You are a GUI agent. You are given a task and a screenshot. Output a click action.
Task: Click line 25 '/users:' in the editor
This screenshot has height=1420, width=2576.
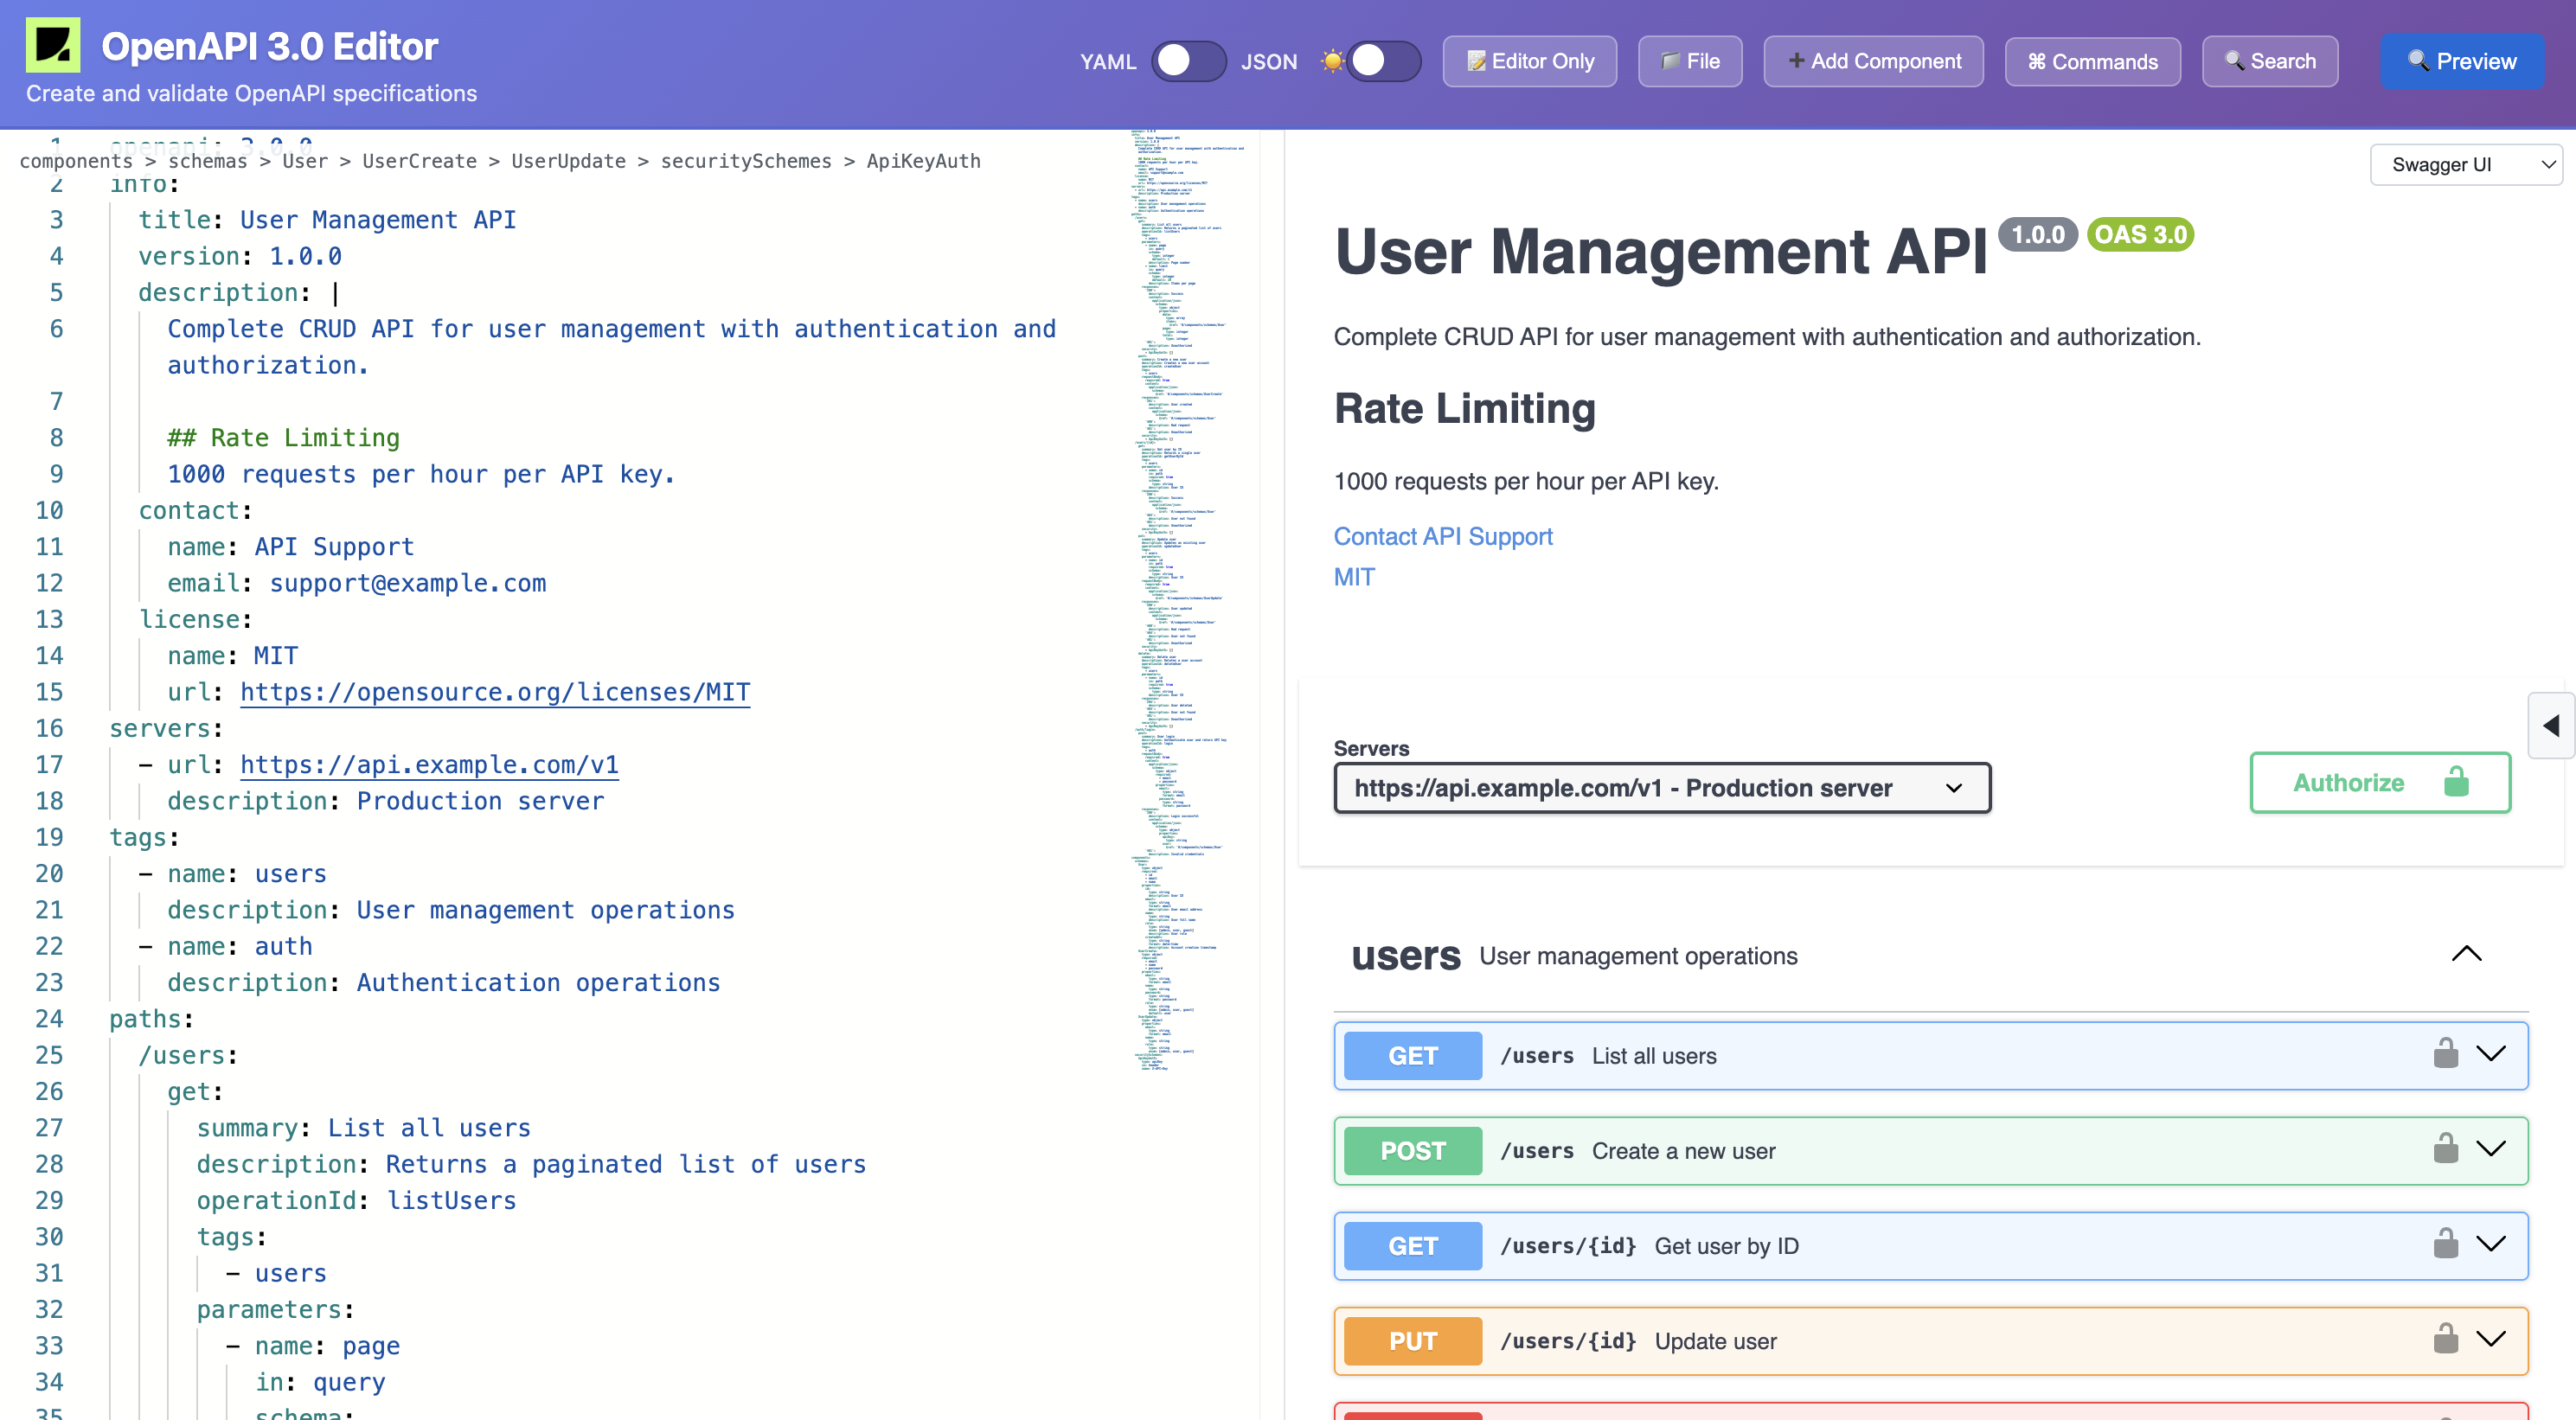coord(187,1055)
